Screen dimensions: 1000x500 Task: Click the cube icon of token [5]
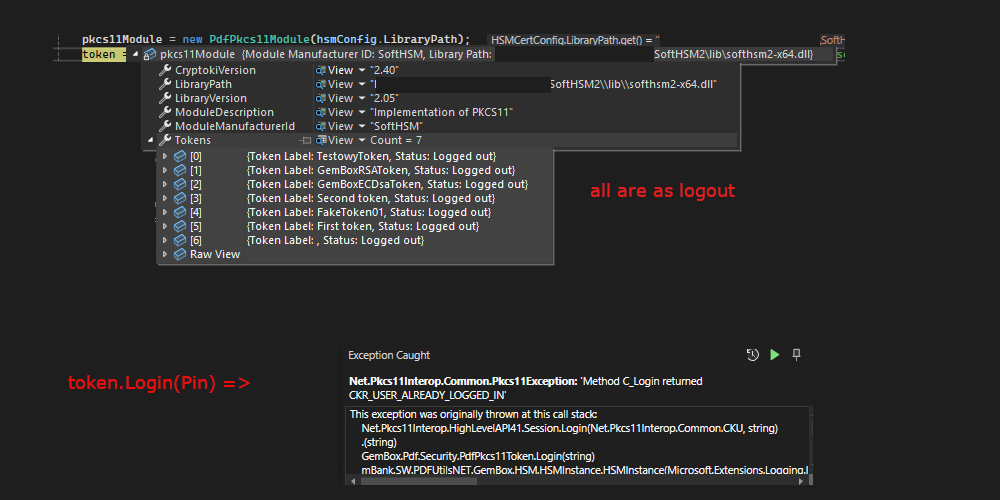click(x=180, y=226)
